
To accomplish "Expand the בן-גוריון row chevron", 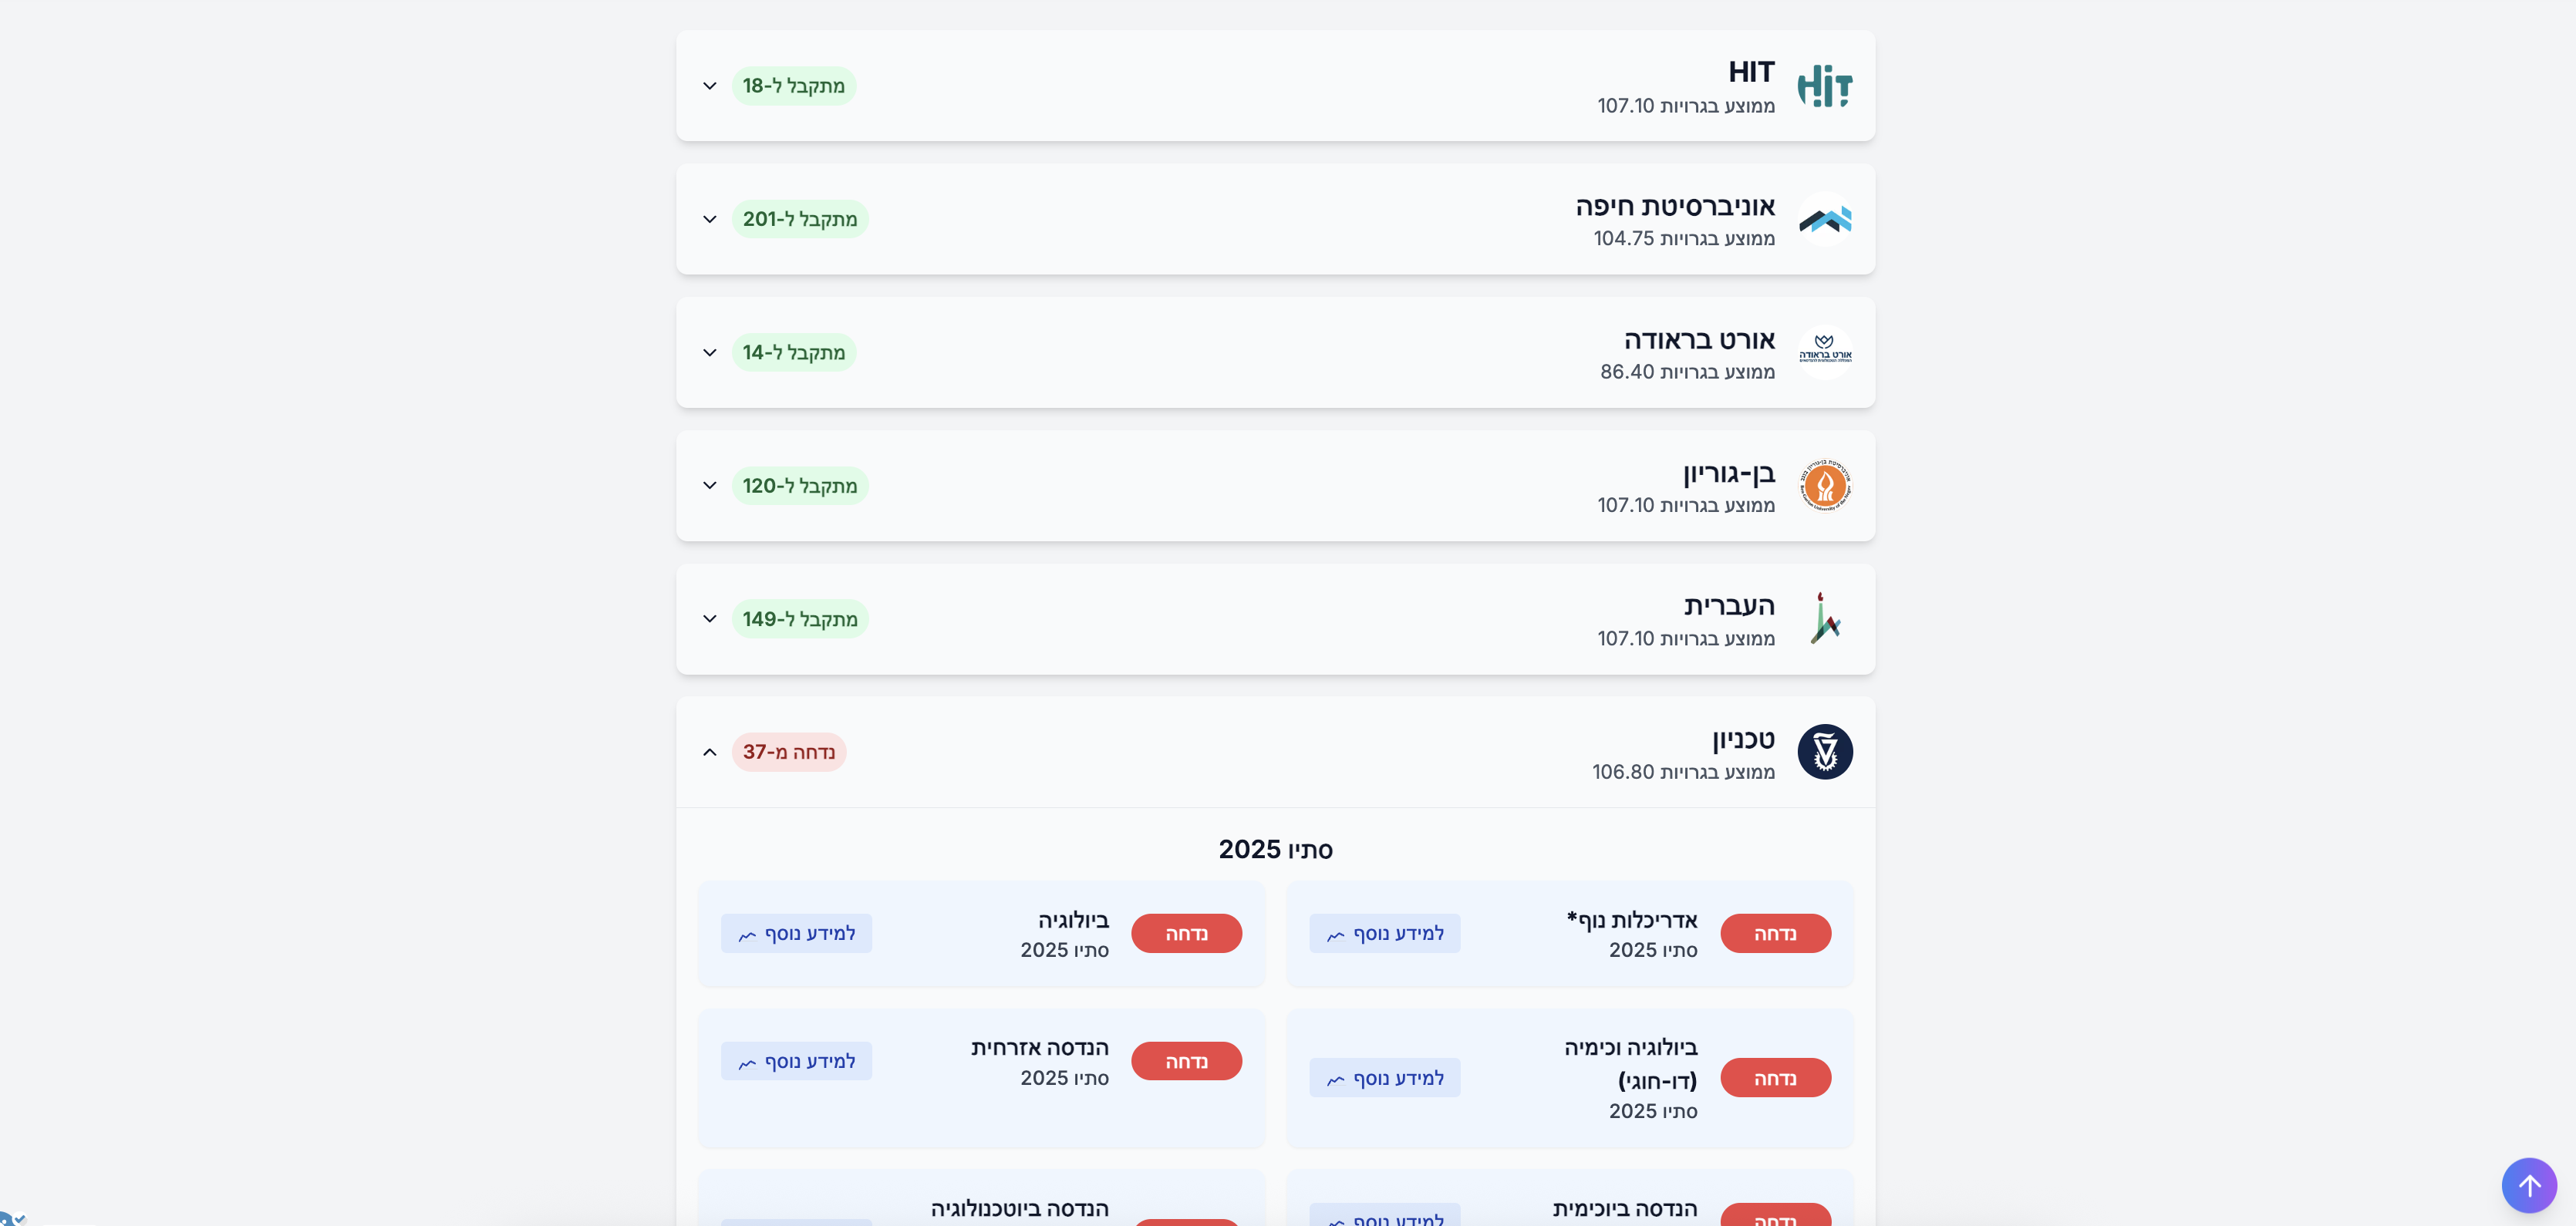I will (710, 486).
